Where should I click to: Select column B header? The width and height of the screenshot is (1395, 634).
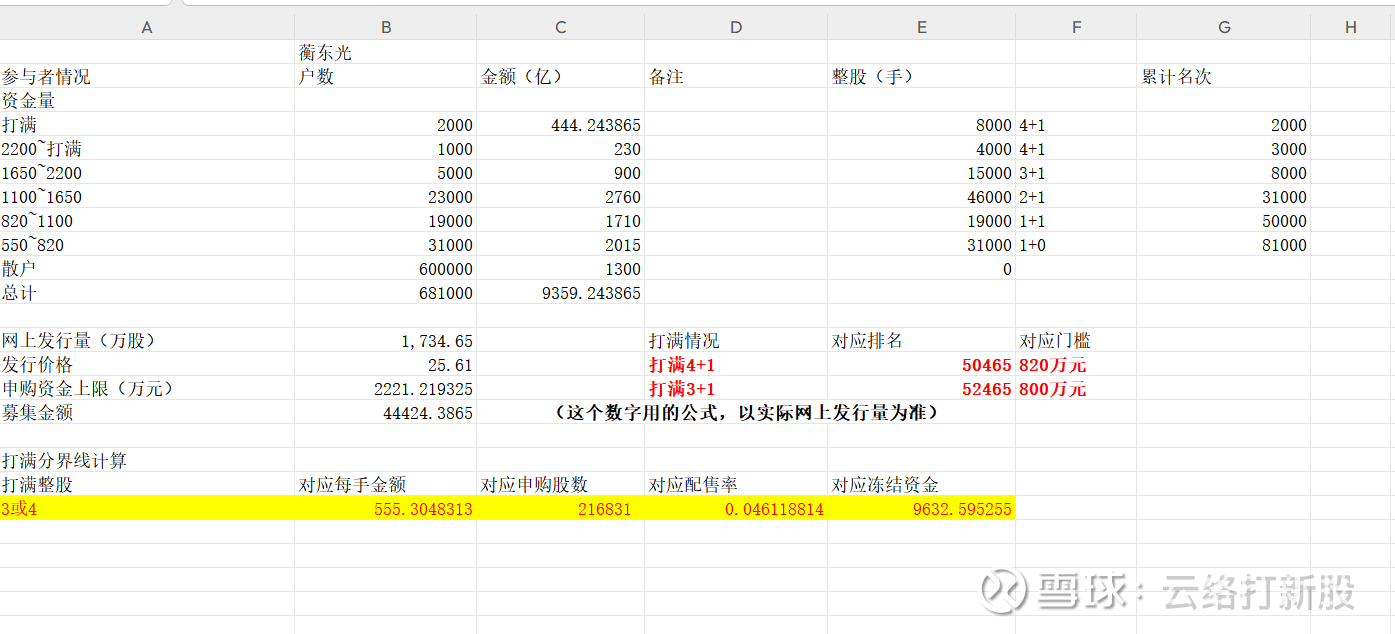point(385,27)
